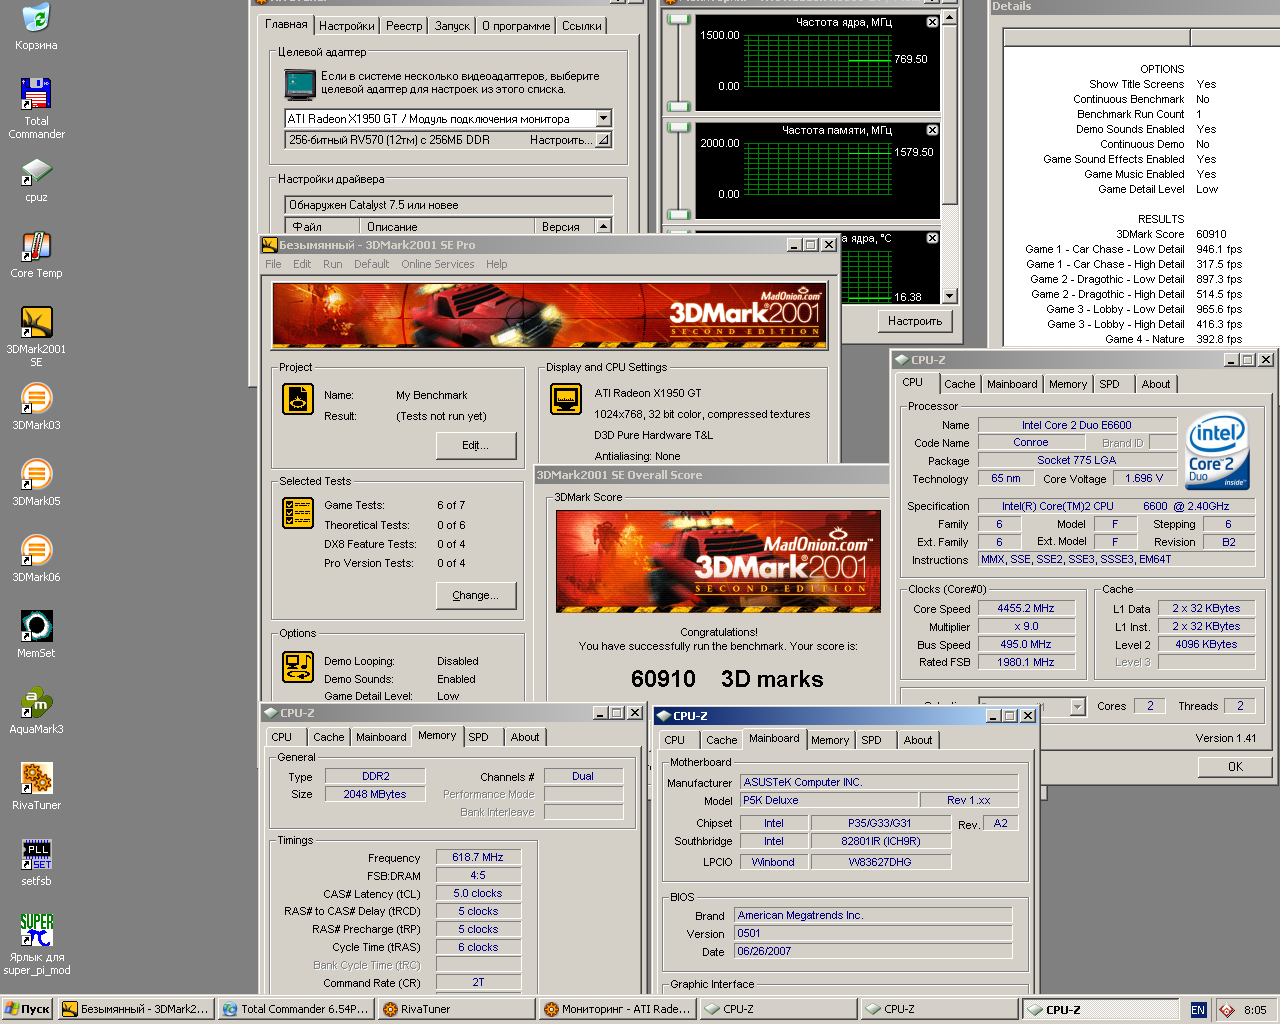This screenshot has width=1280, height=1024.
Task: Open the Help menu in 3DMark2001
Action: tap(497, 264)
